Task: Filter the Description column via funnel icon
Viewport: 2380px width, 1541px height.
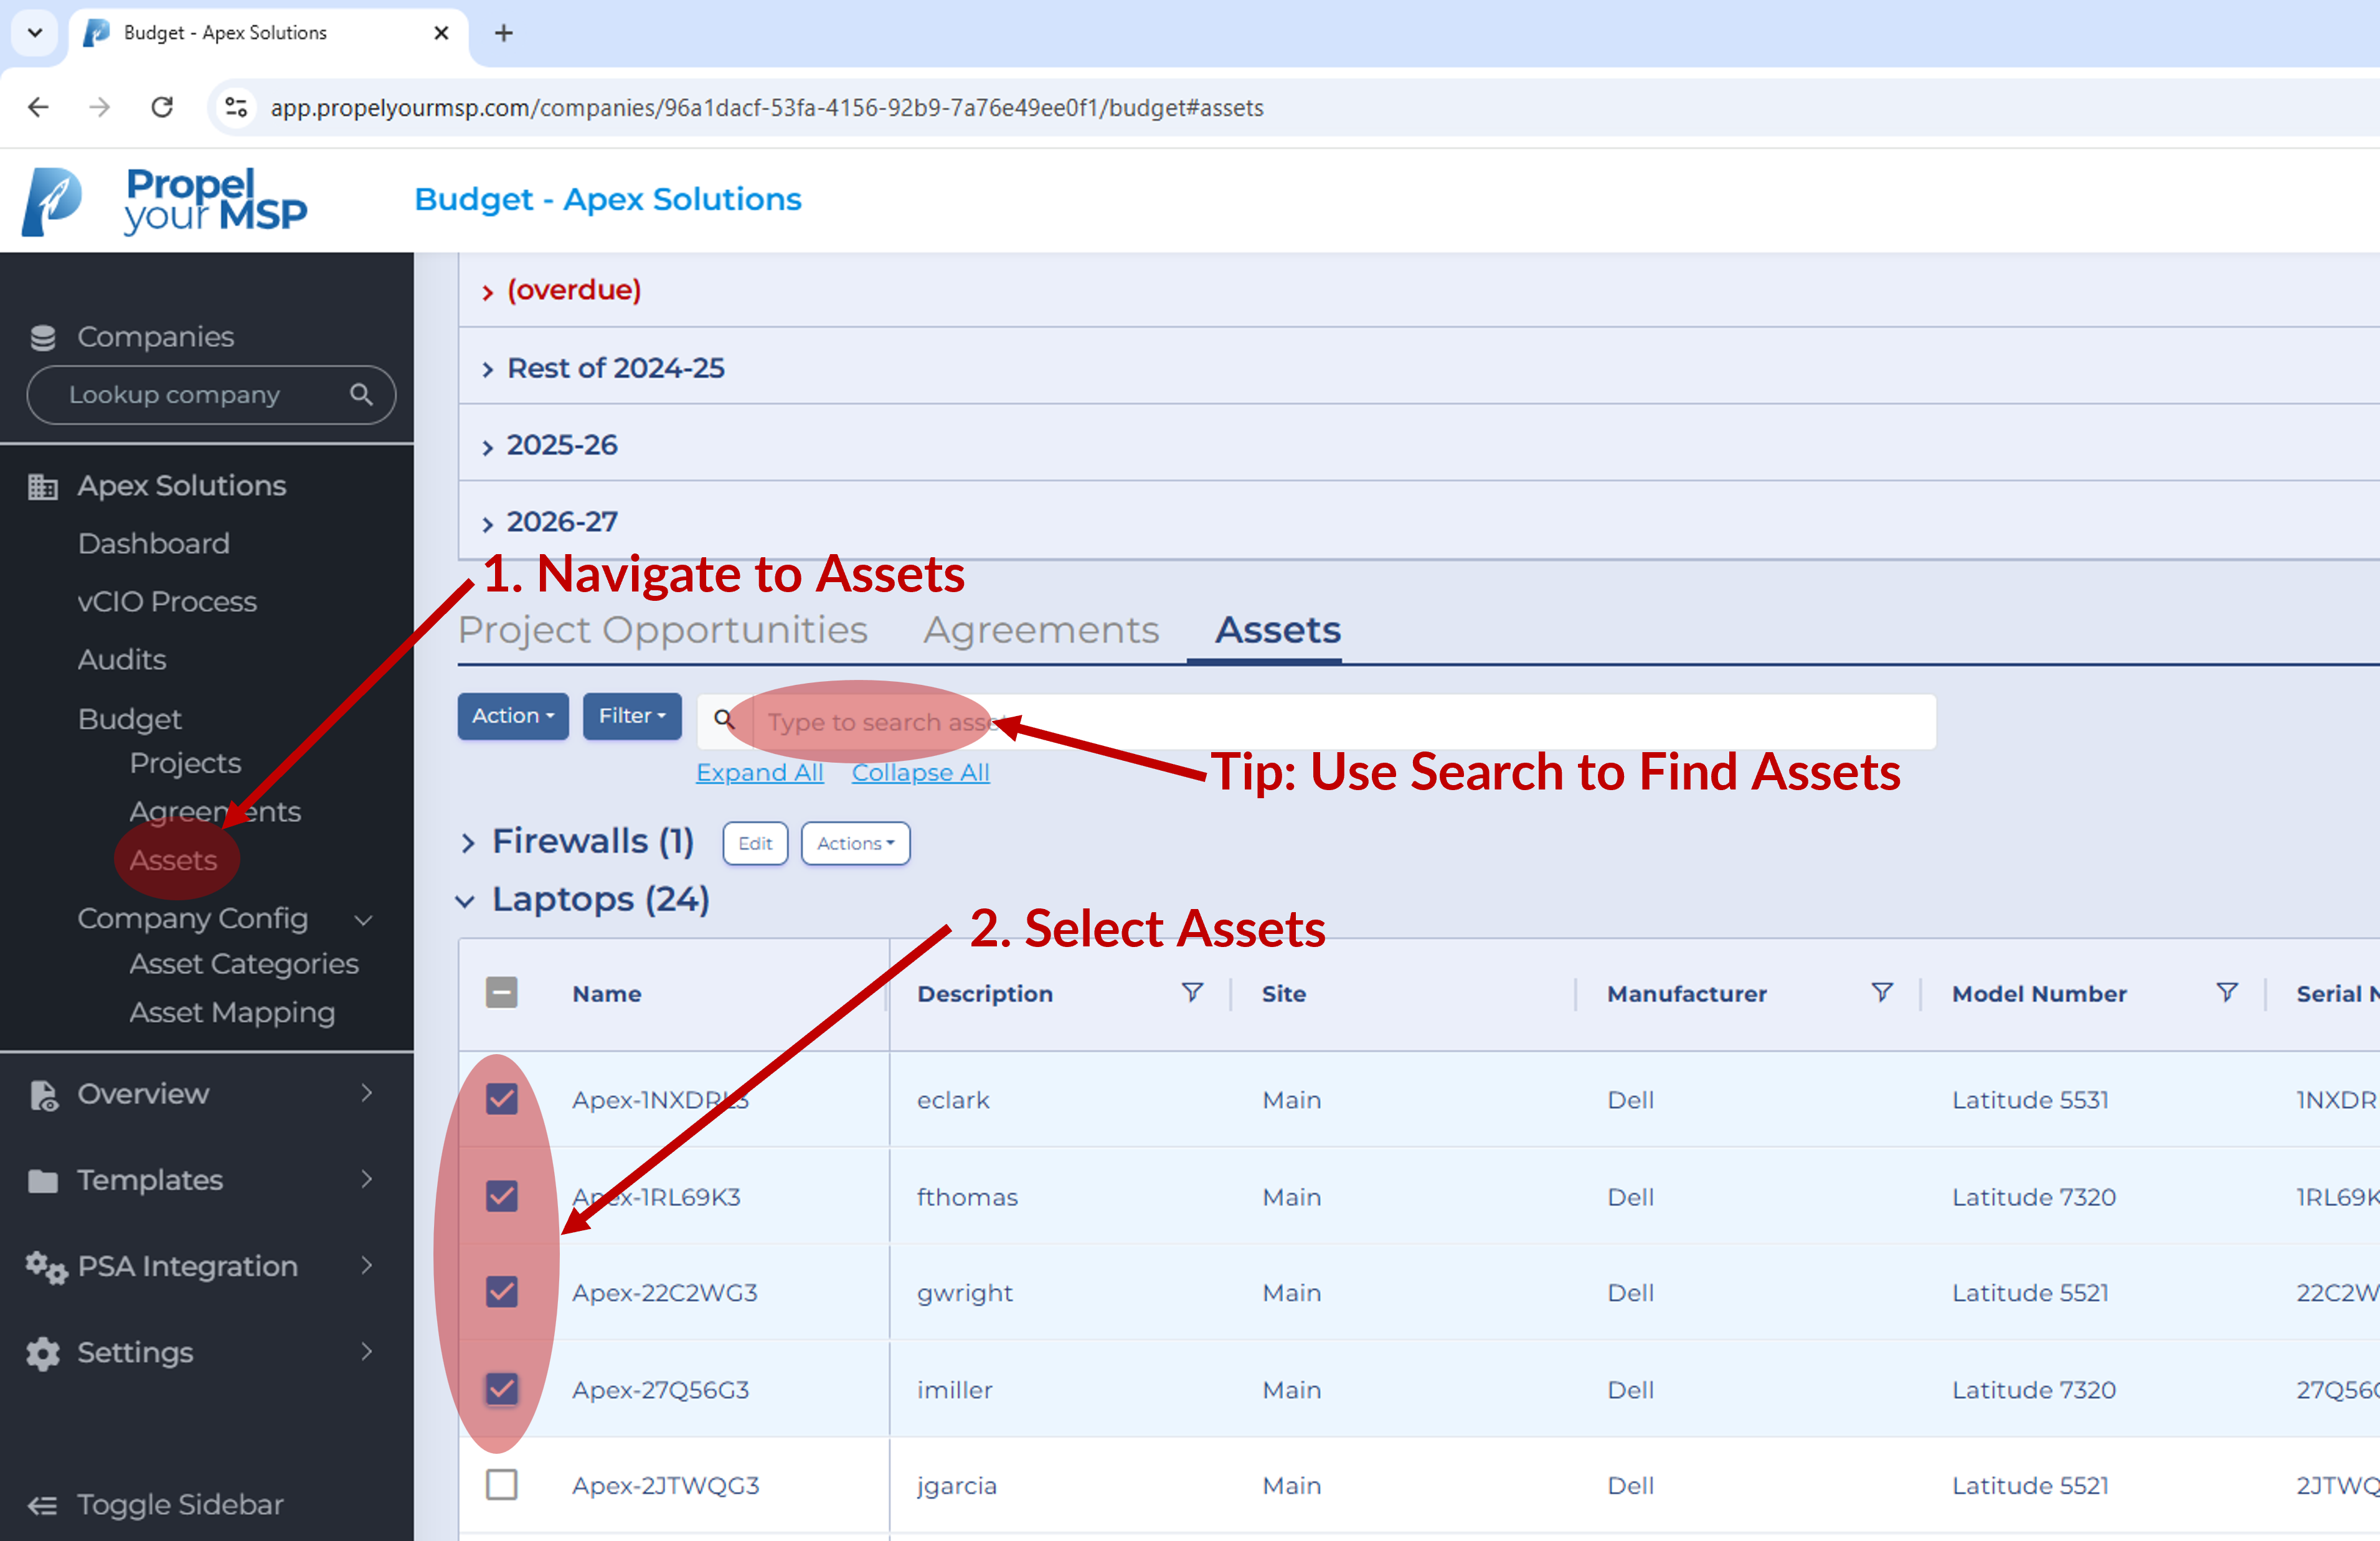Action: click(x=1192, y=992)
